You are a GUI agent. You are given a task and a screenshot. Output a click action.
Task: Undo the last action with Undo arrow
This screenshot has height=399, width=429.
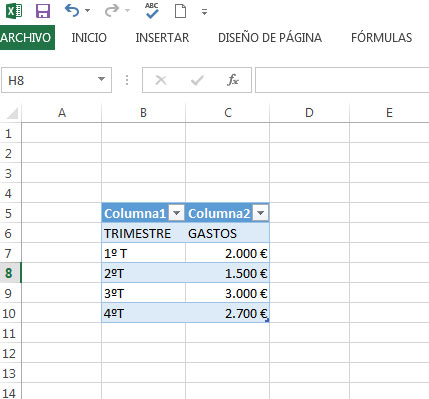tap(72, 11)
